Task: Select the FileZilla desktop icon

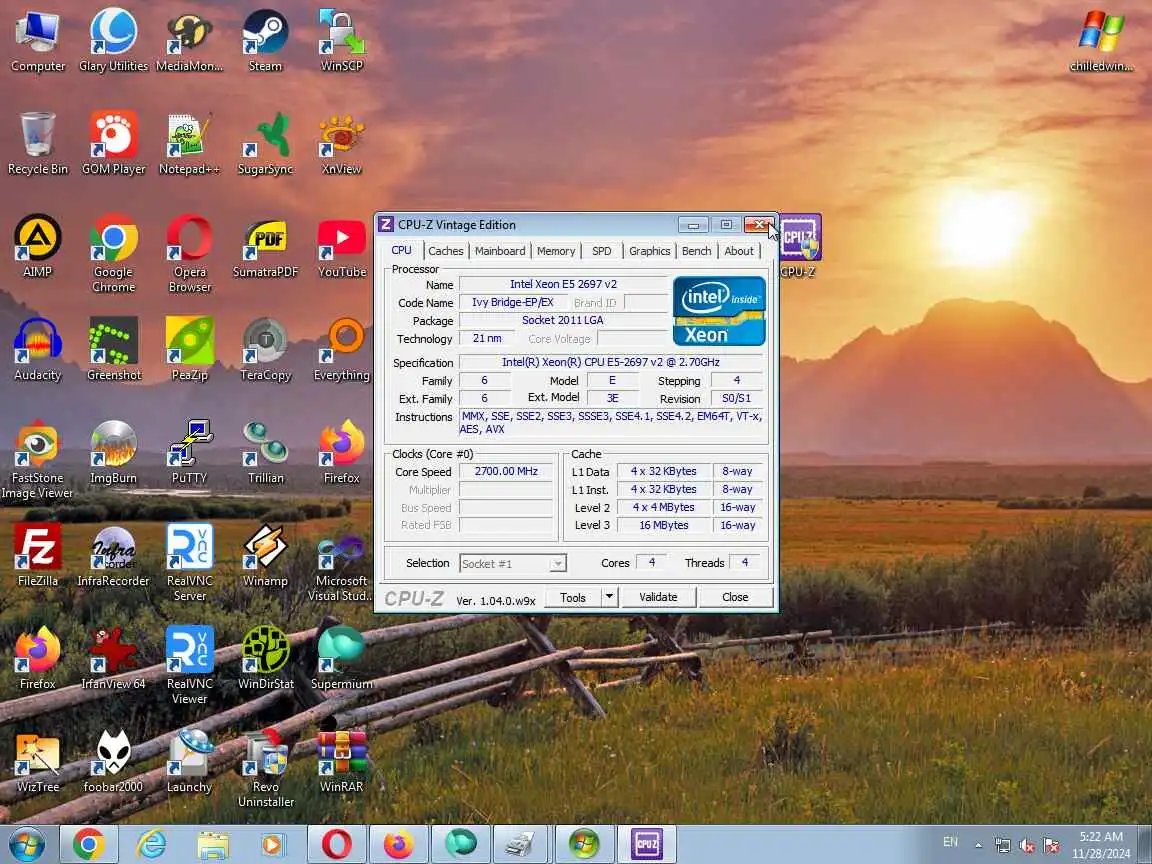Action: click(37, 555)
